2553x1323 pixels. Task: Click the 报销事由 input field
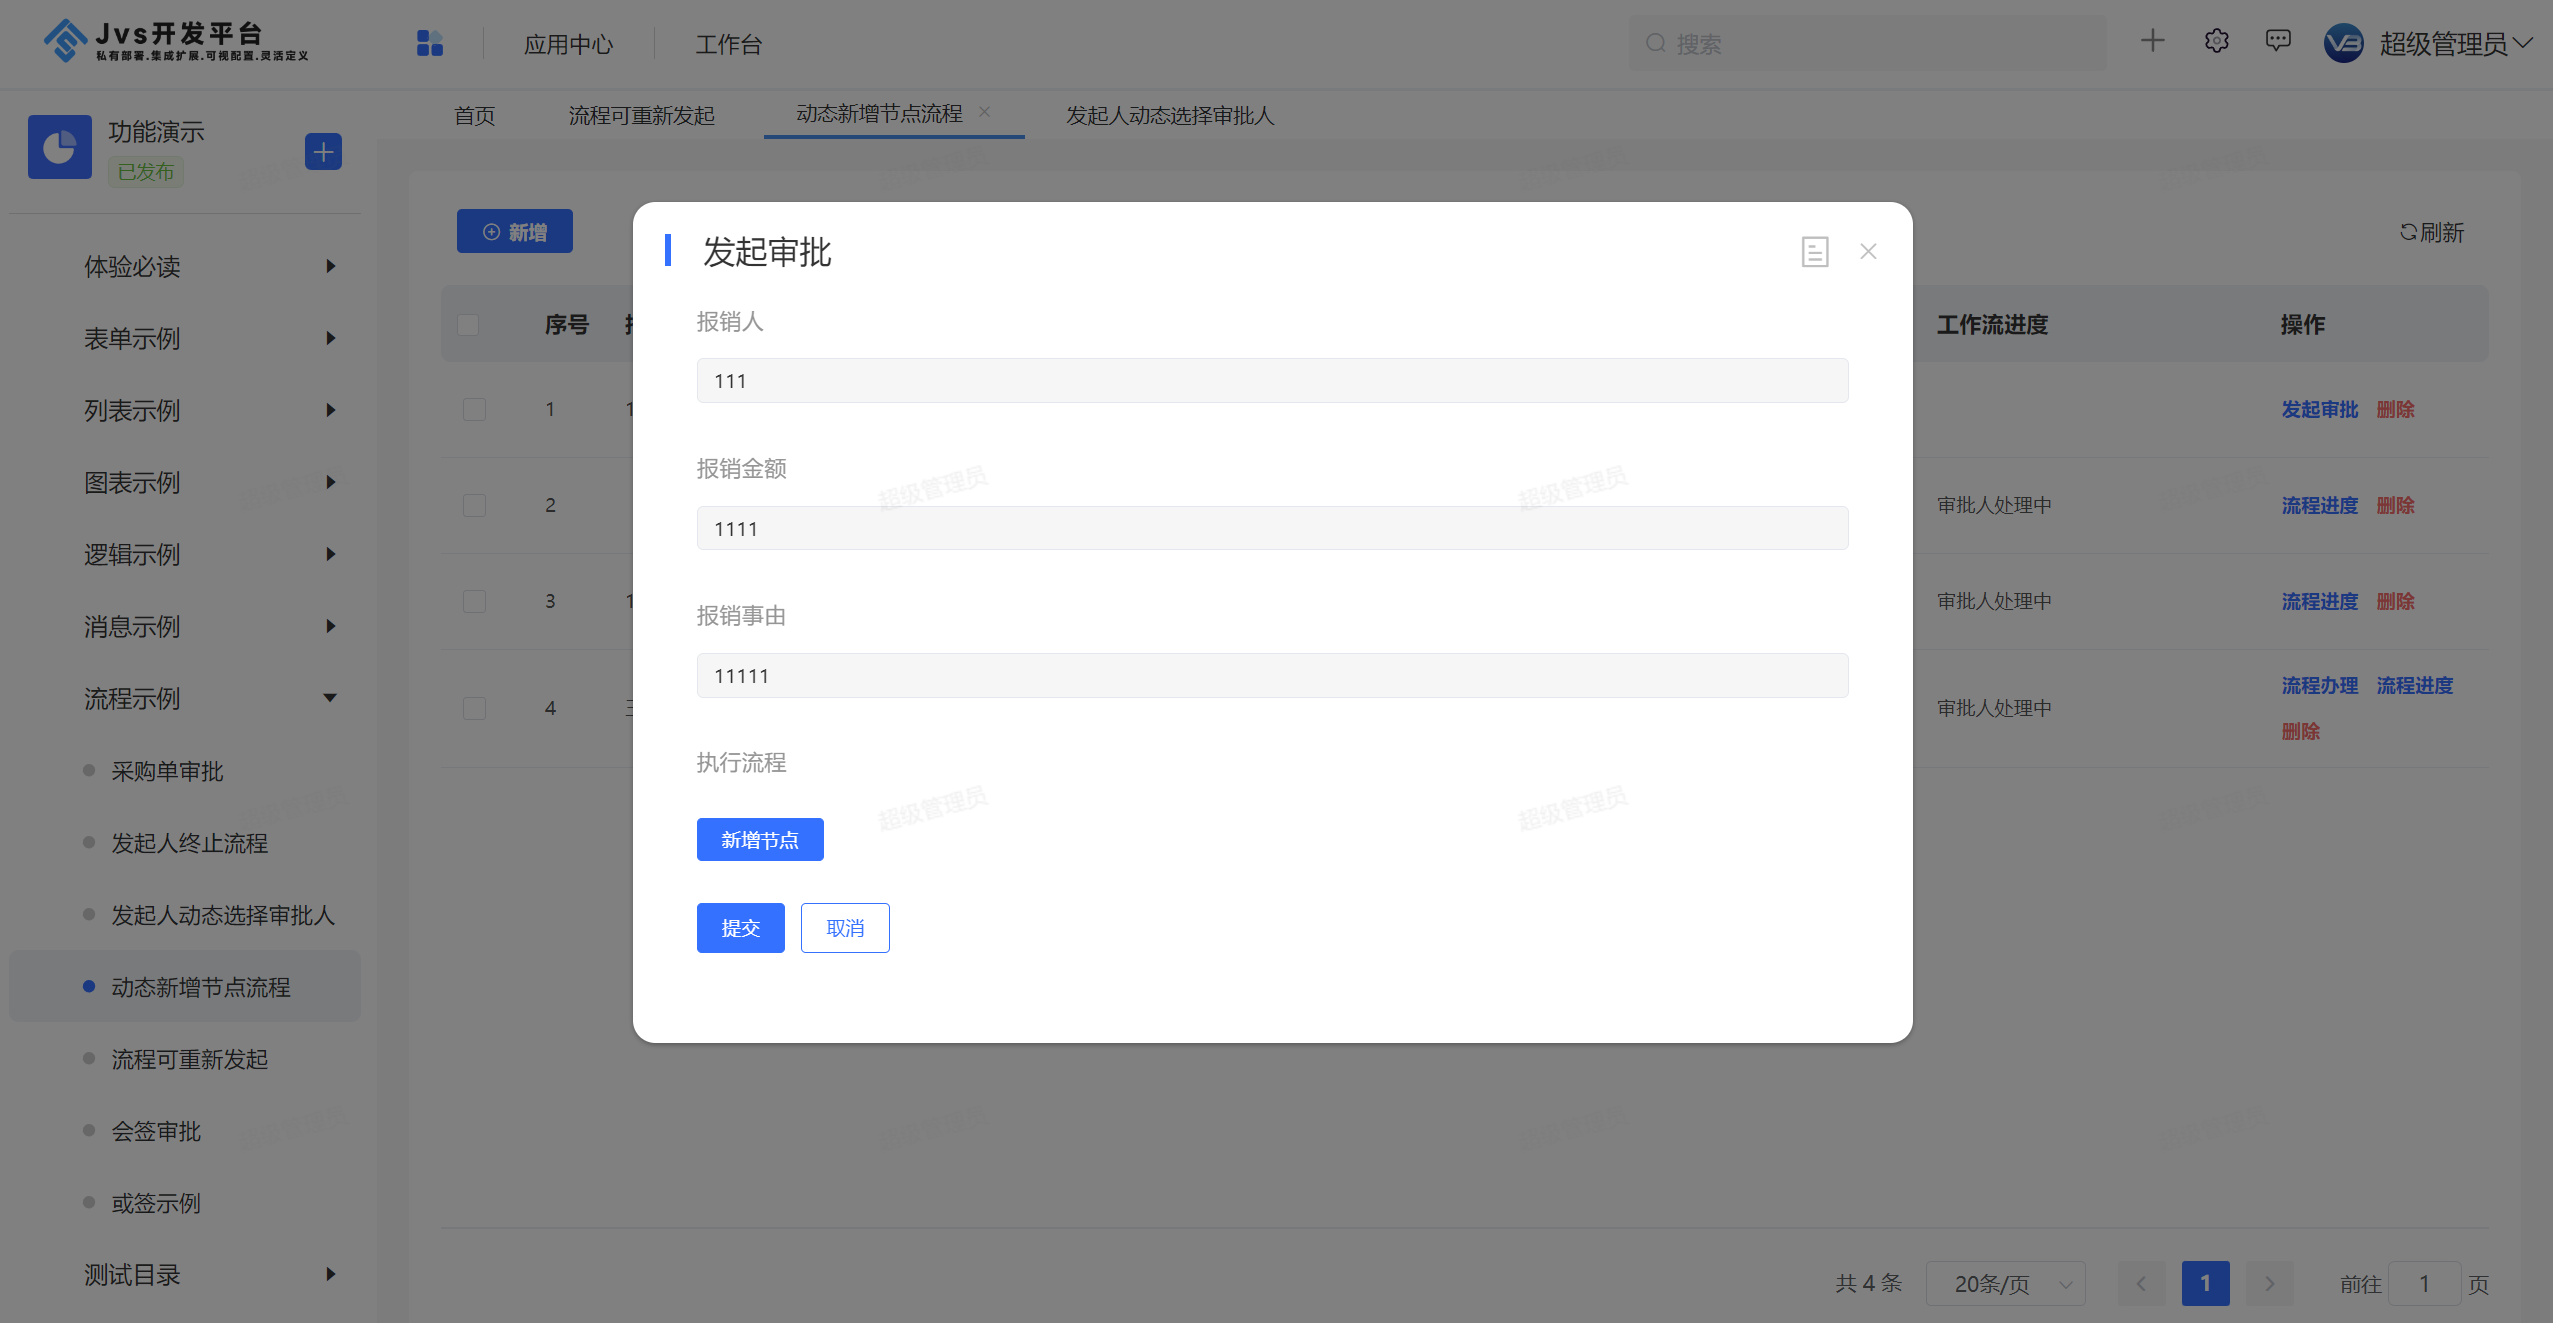[1272, 675]
